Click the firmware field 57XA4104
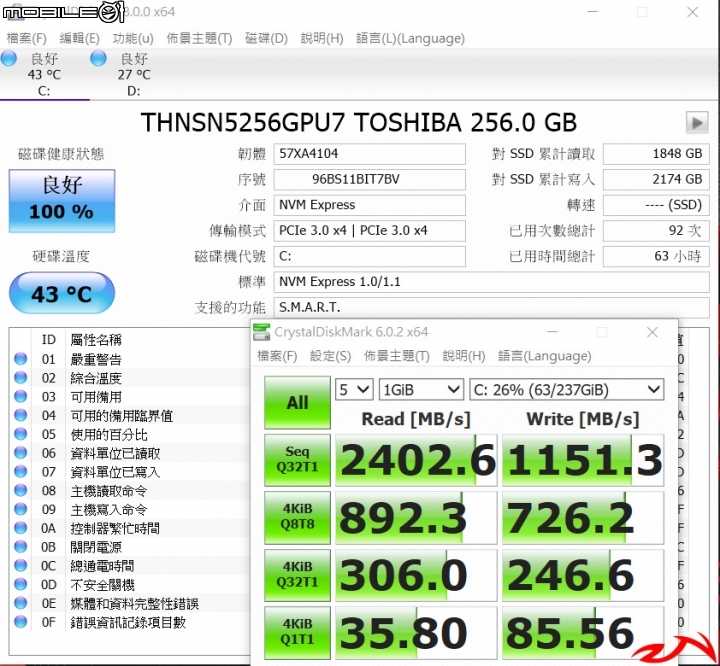This screenshot has width=720, height=666. (370, 154)
